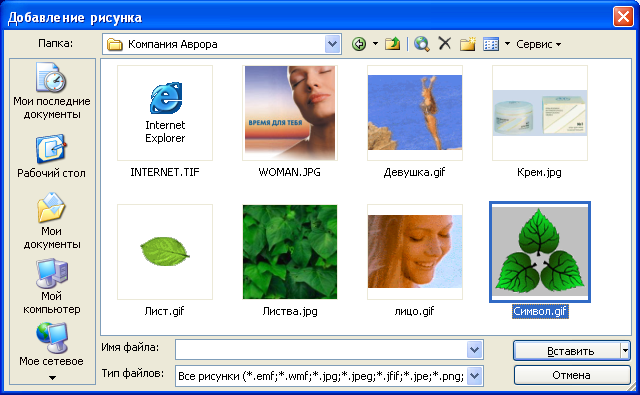Screen dimensions: 640x395
Task: Click the INTERNET.TIF file name
Action: tap(165, 172)
